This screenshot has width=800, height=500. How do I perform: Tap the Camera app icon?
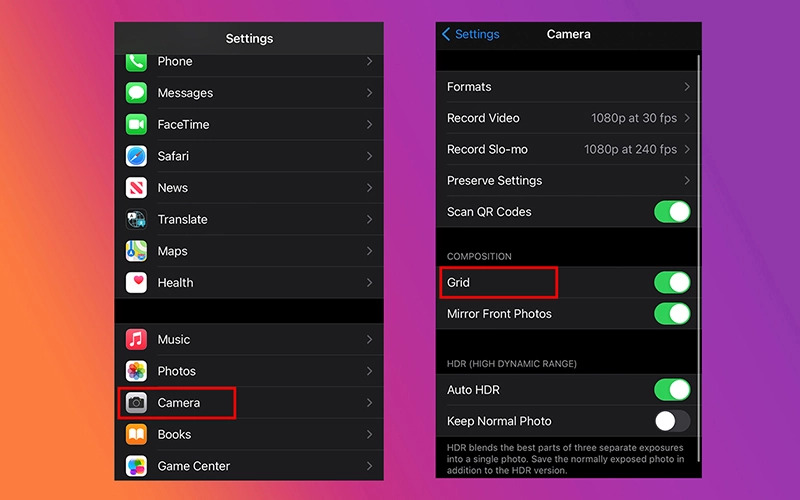(x=136, y=403)
